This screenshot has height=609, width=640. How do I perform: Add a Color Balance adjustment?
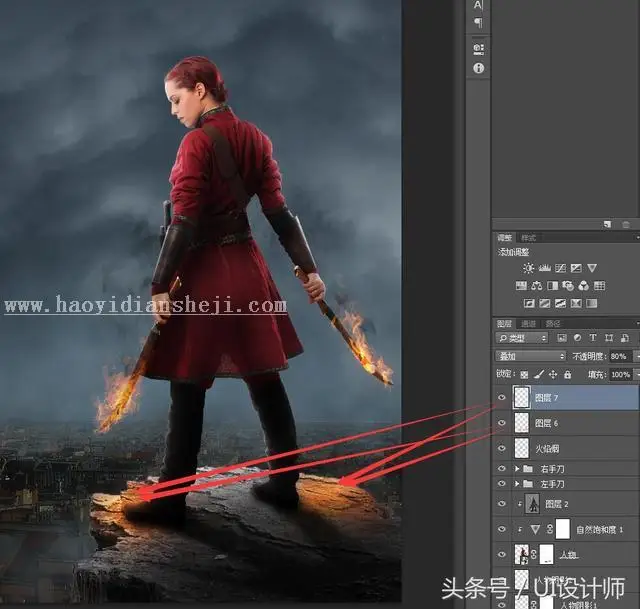point(537,286)
